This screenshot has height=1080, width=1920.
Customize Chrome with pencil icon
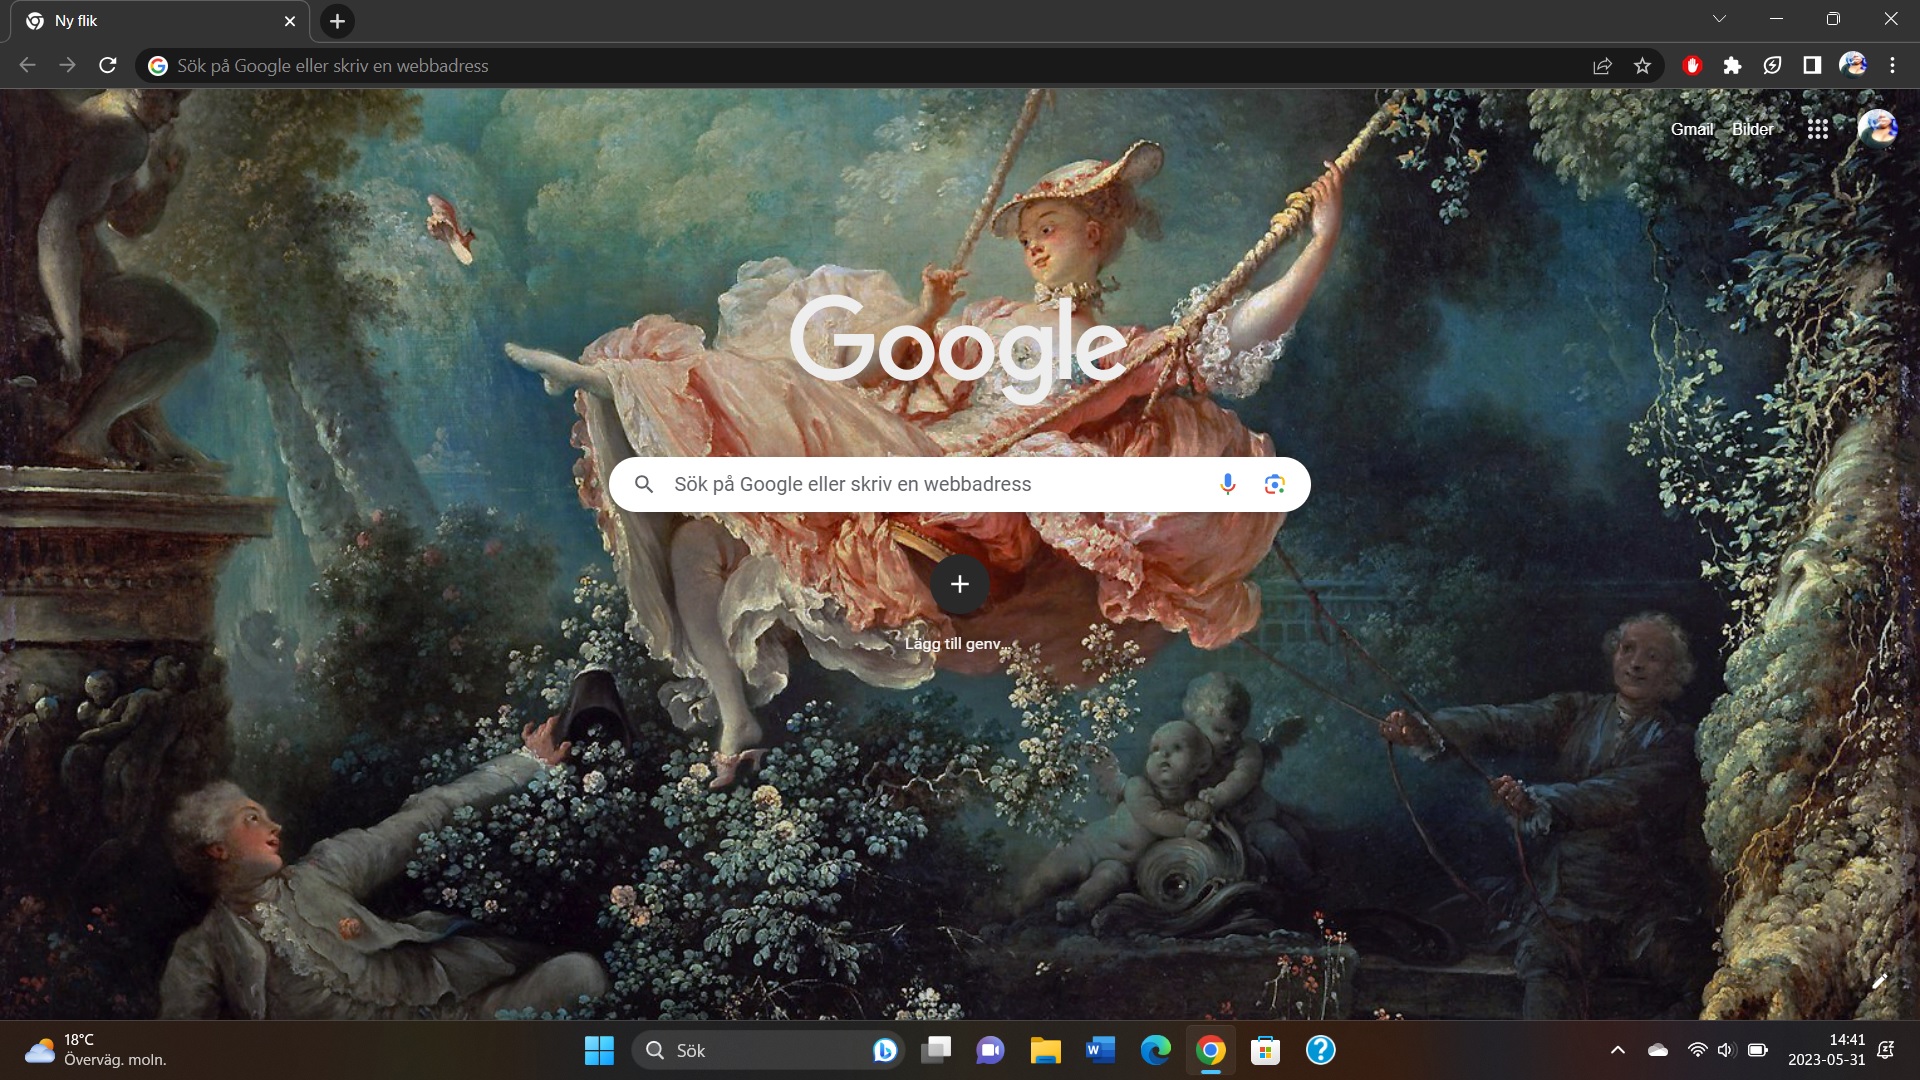pyautogui.click(x=1880, y=981)
